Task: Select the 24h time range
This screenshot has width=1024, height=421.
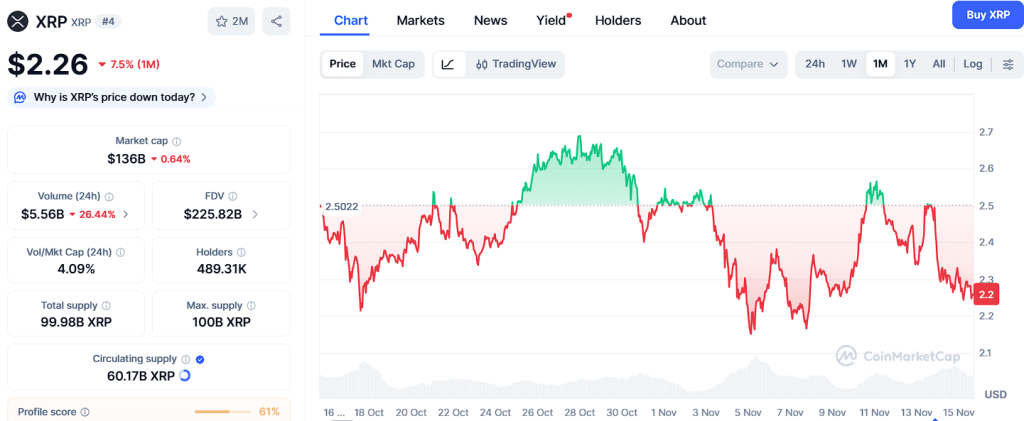Action: (x=815, y=64)
